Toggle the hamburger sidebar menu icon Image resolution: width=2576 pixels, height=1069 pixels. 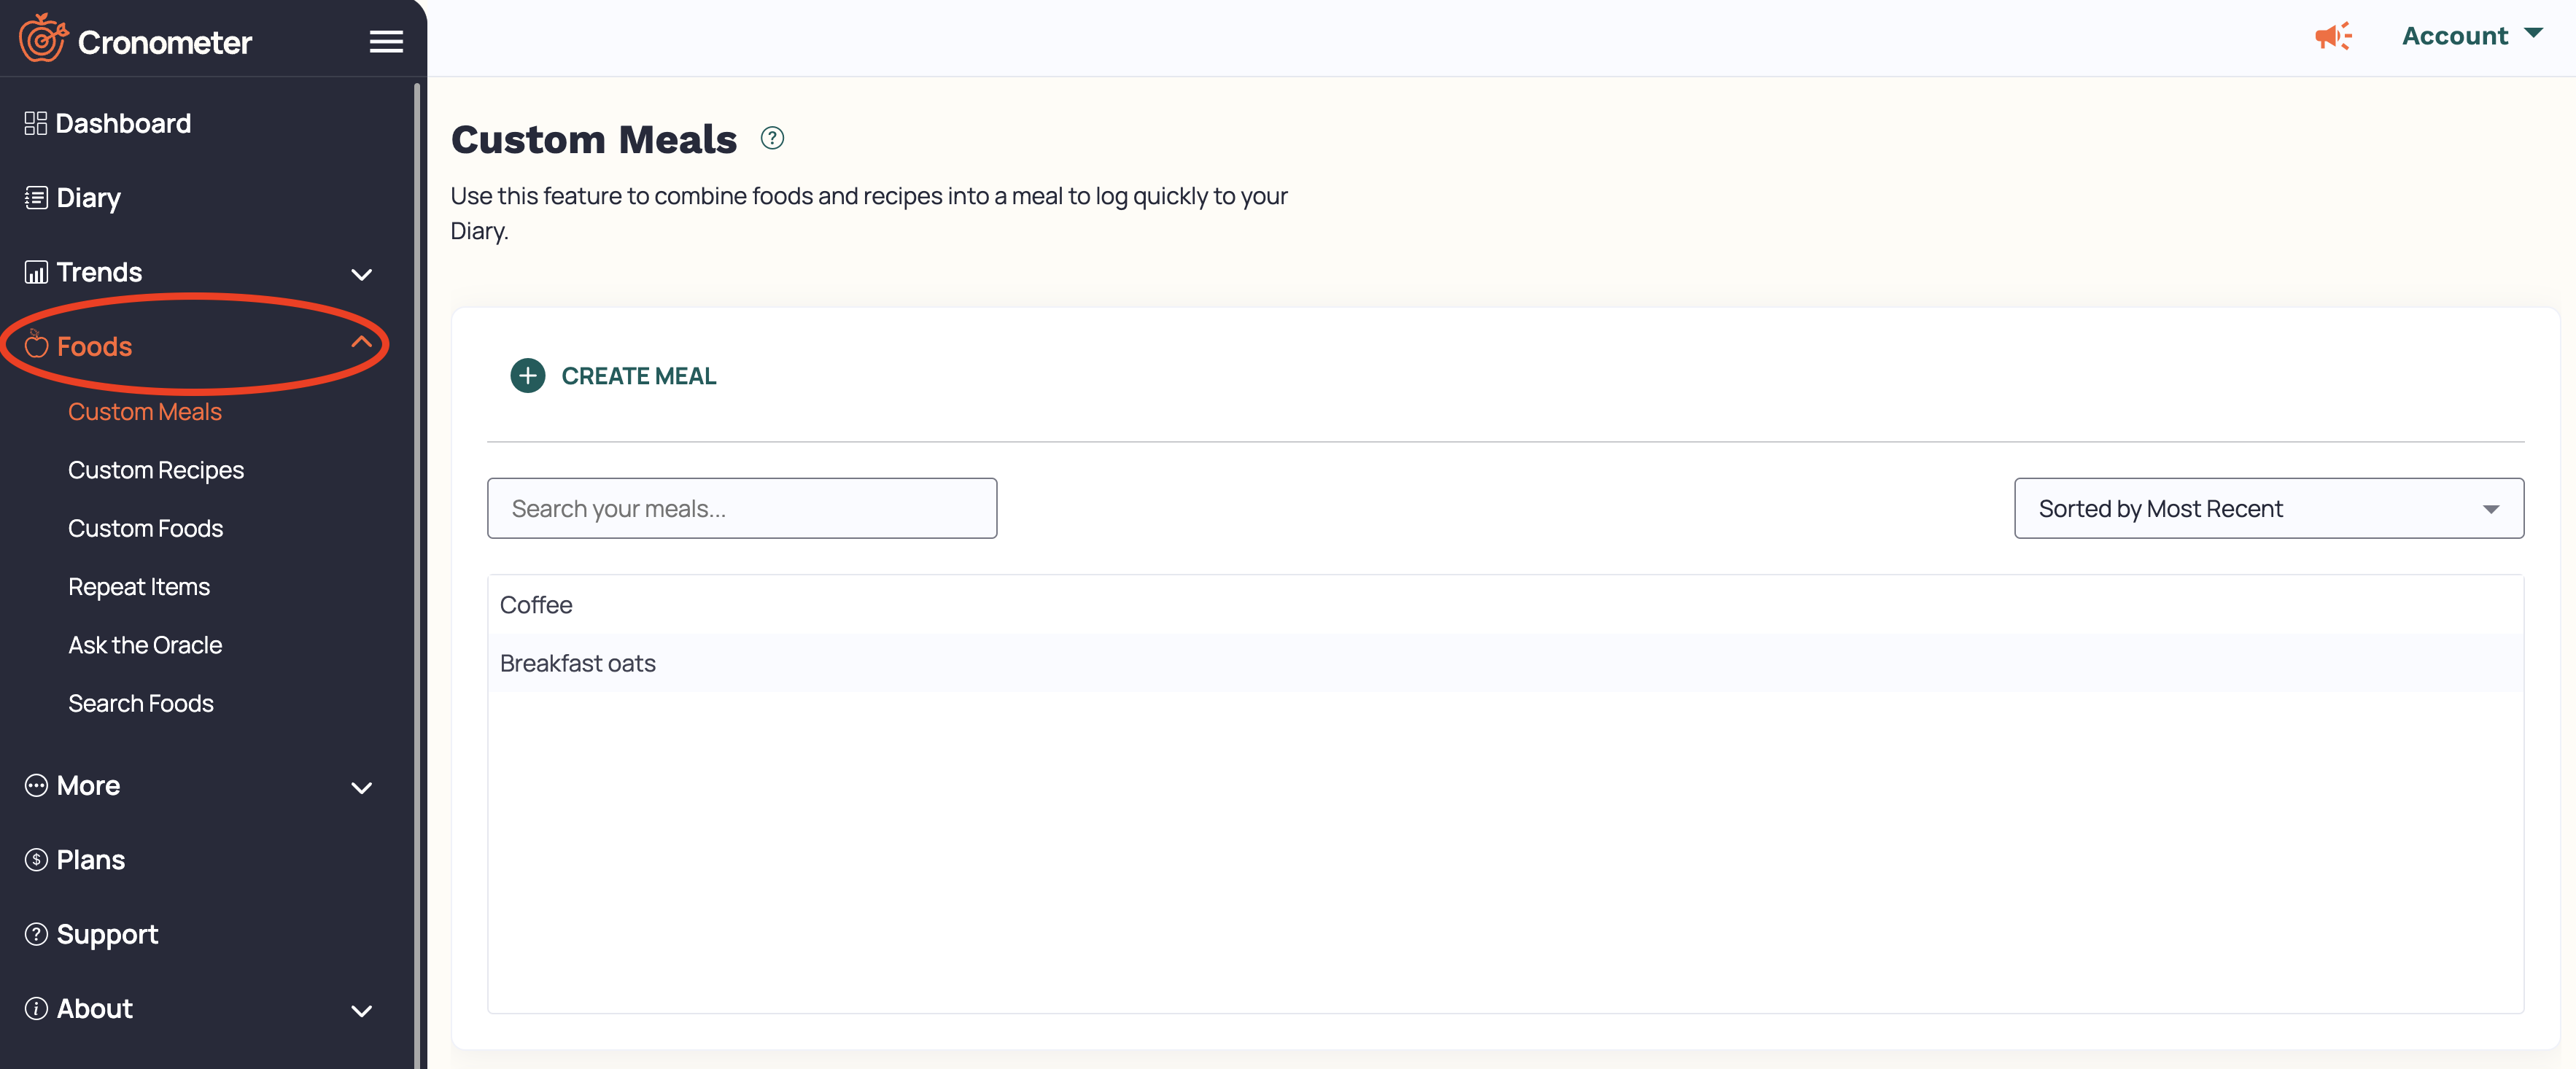386,41
